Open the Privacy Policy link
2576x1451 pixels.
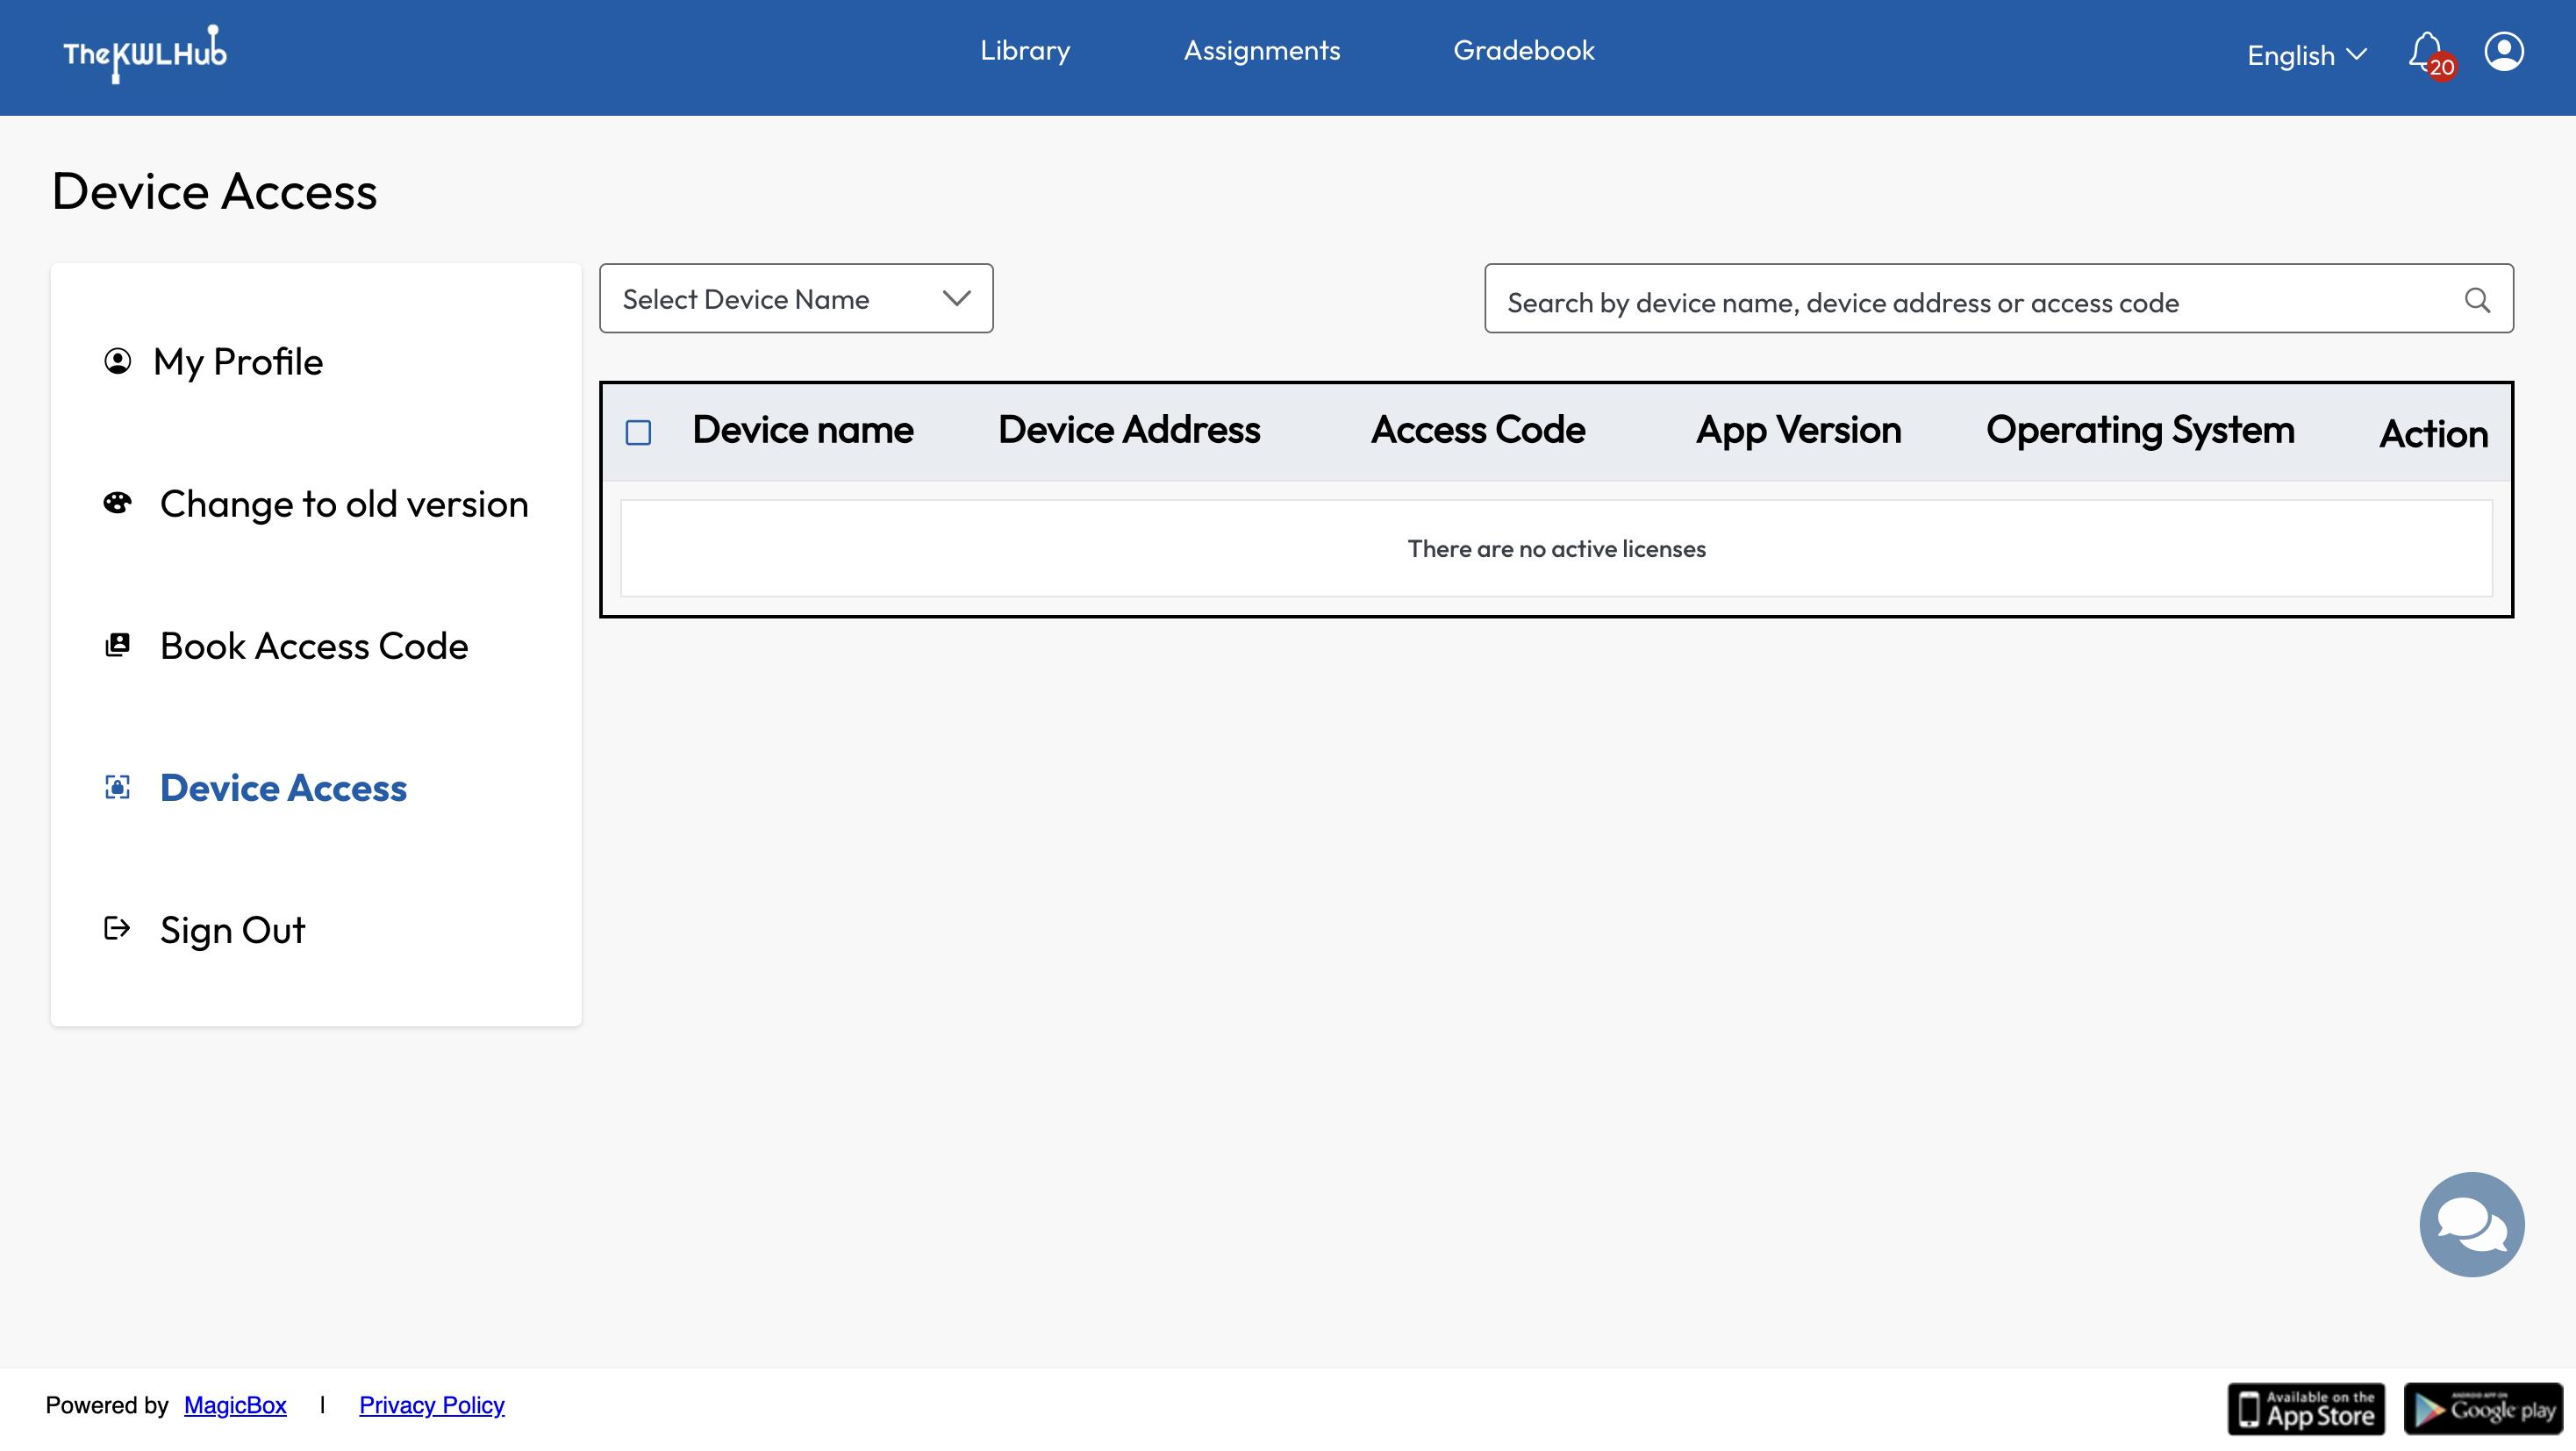(x=431, y=1405)
